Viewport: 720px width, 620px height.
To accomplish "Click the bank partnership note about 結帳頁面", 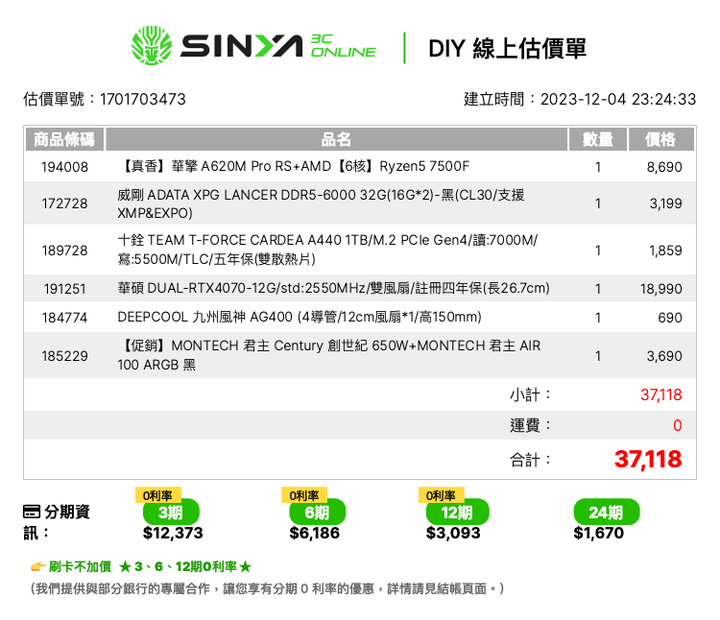I will click(267, 588).
